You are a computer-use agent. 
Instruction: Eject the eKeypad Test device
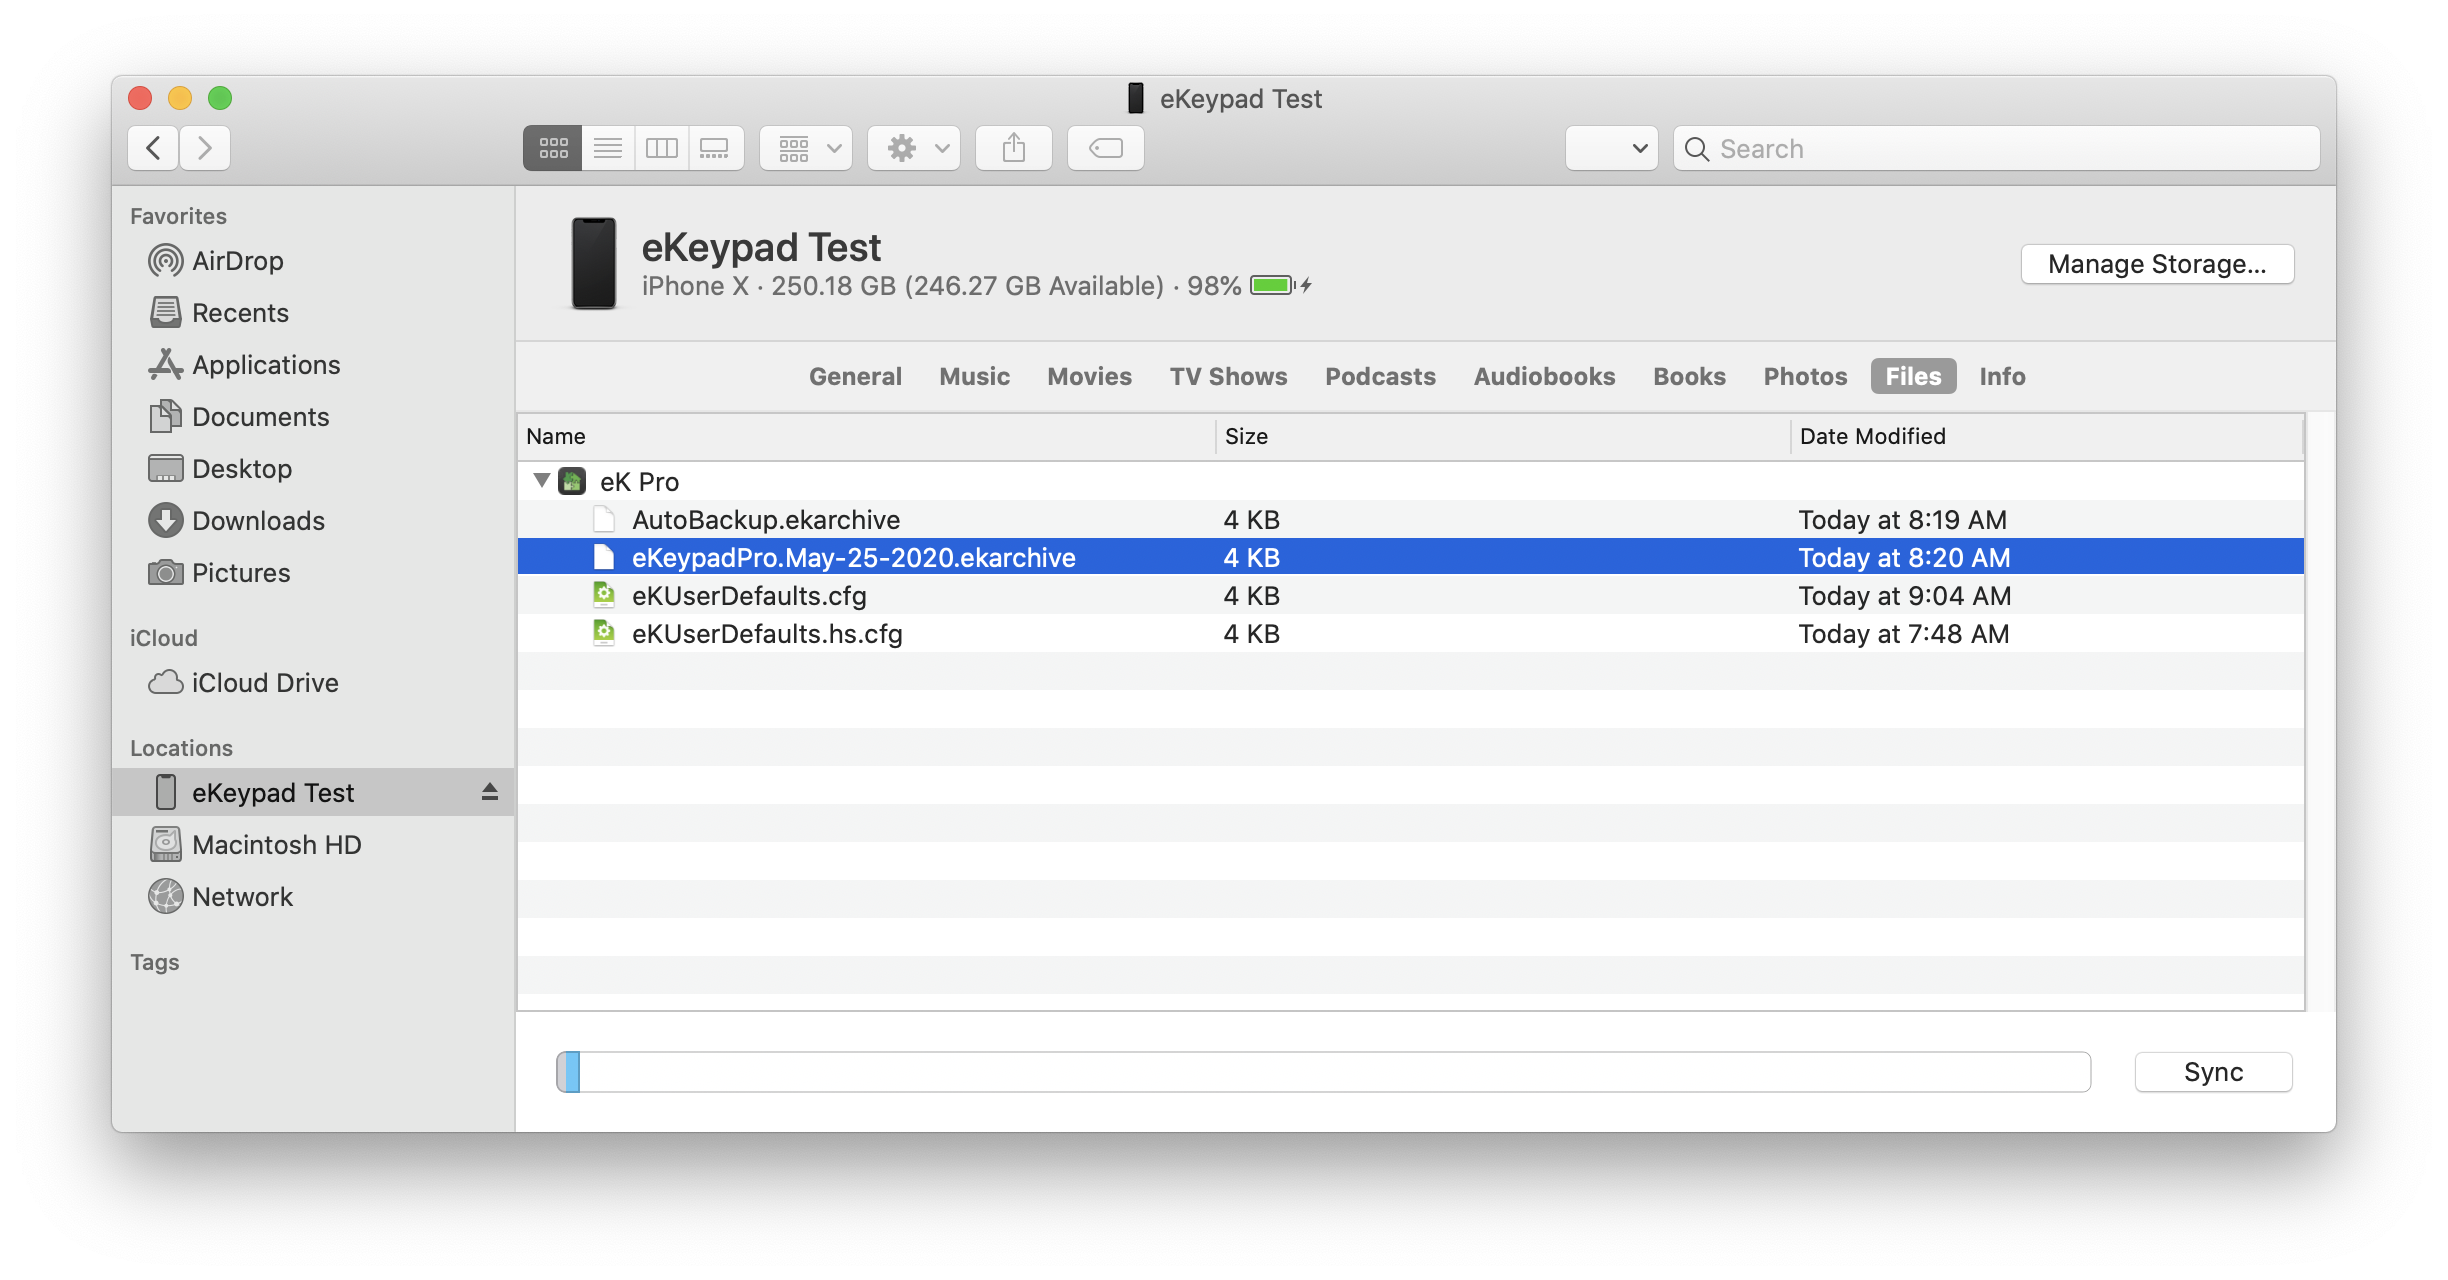click(x=489, y=792)
